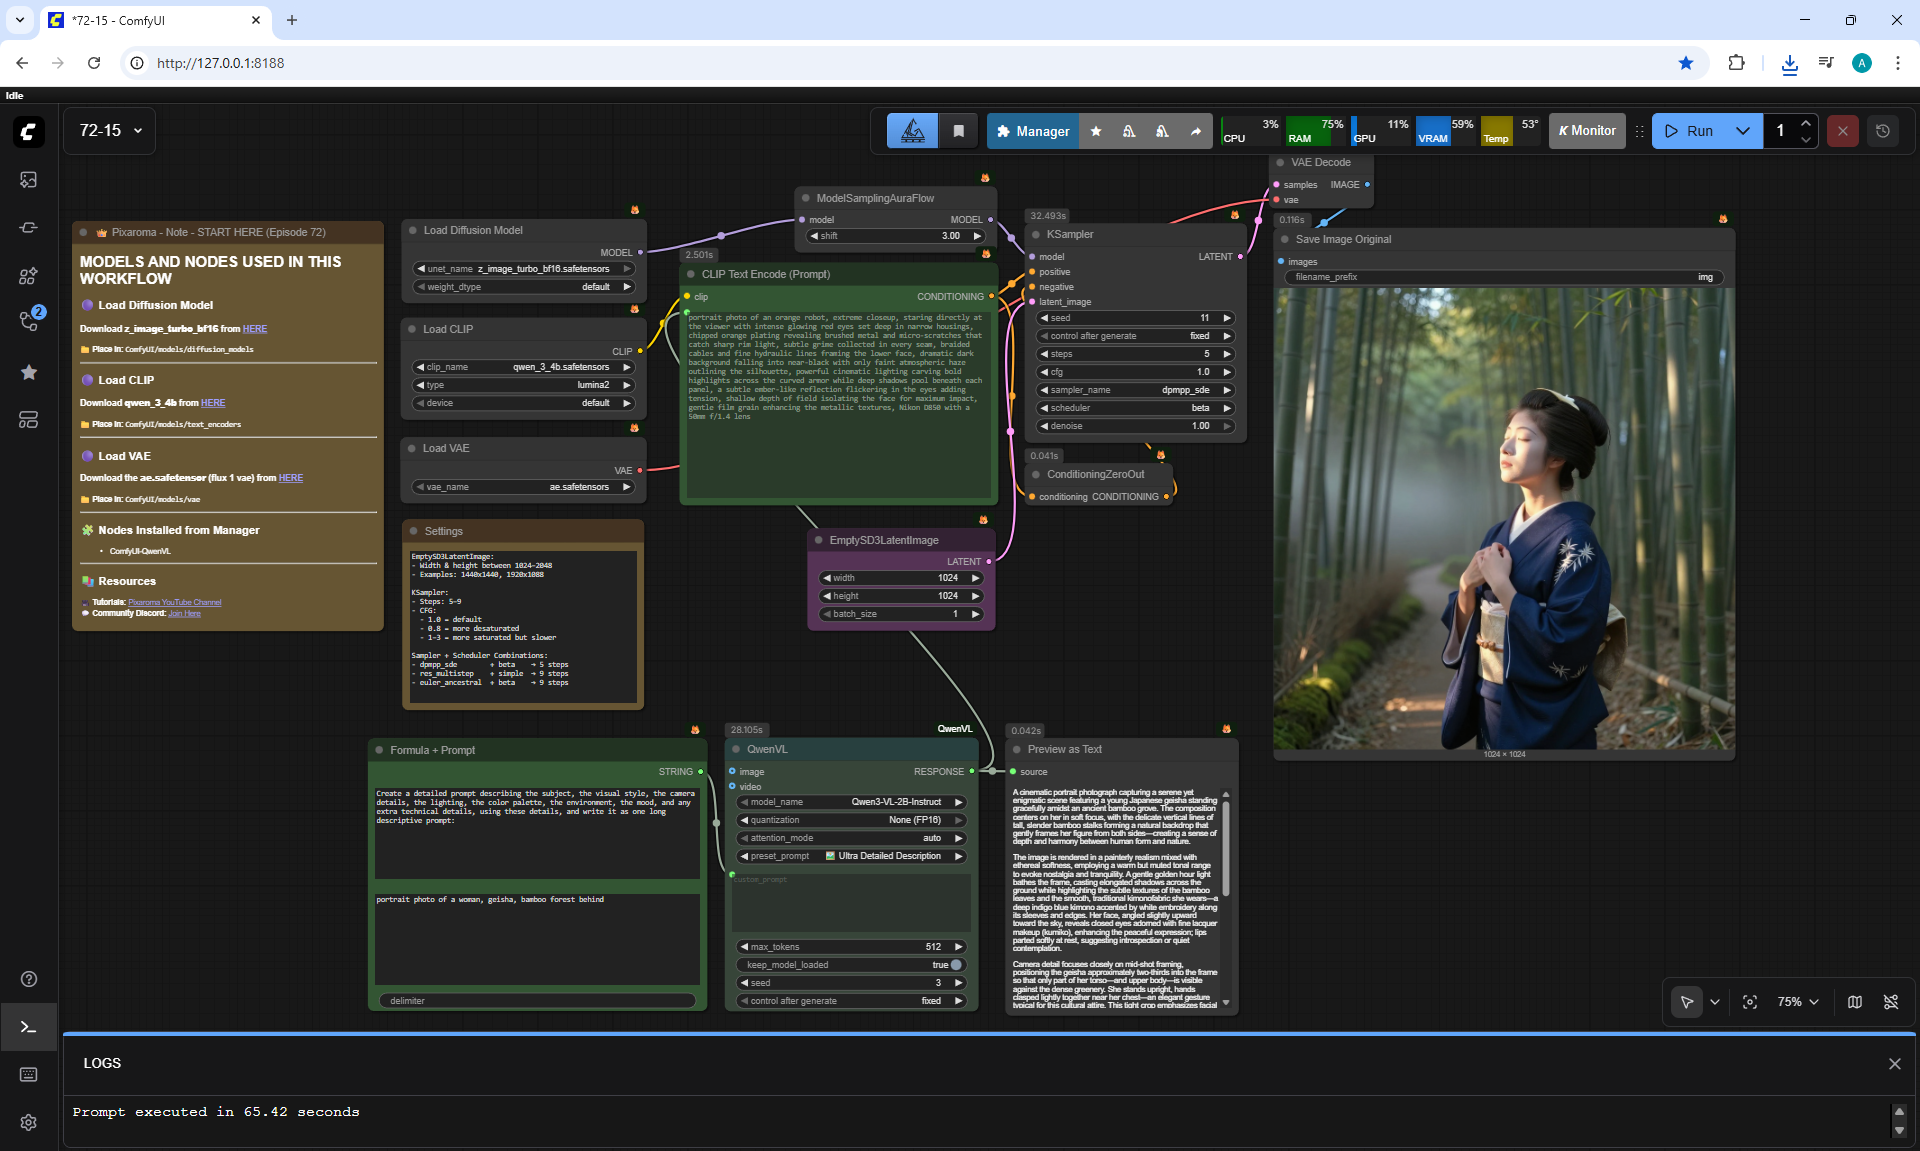Toggle the bottom console panel icon
This screenshot has width=1920, height=1151.
[x=28, y=1028]
